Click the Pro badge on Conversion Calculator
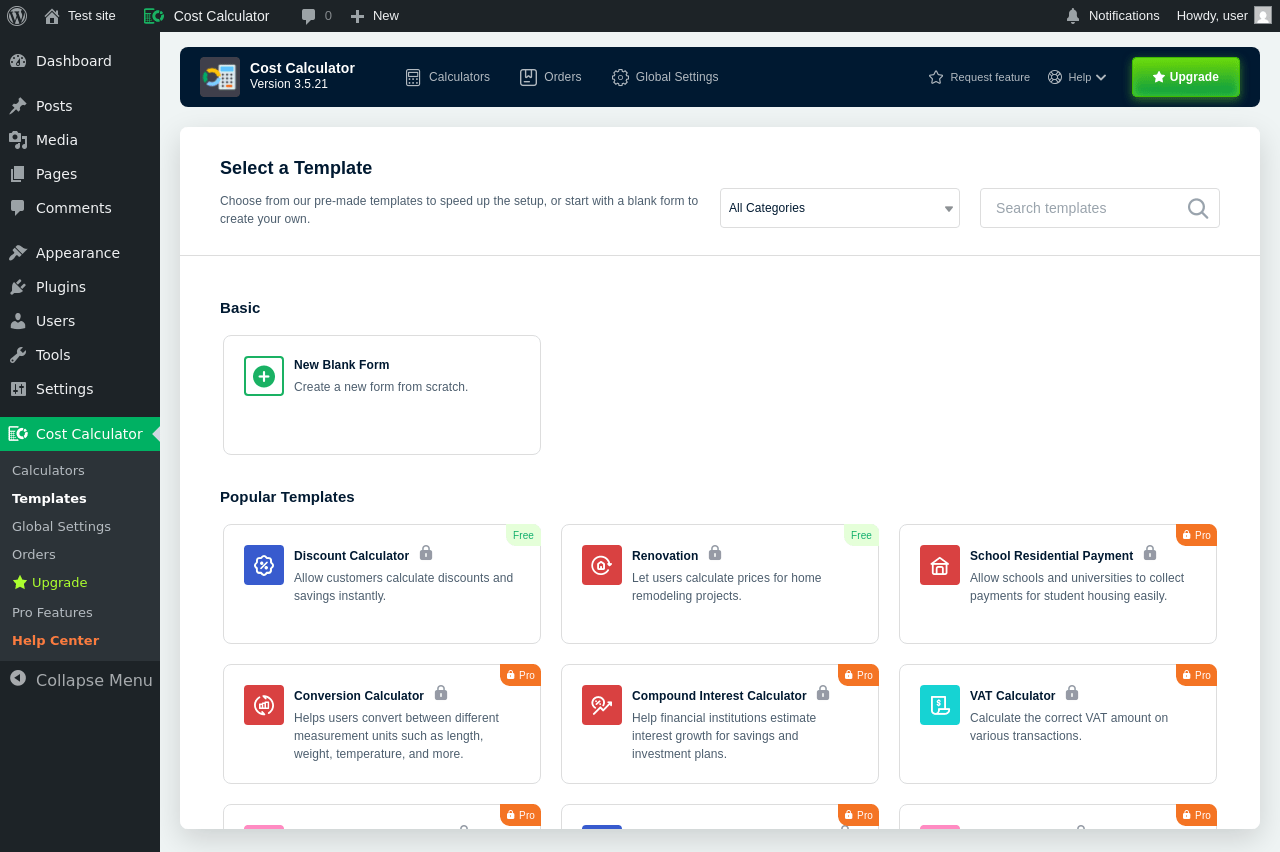The height and width of the screenshot is (852, 1280). pyautogui.click(x=520, y=675)
